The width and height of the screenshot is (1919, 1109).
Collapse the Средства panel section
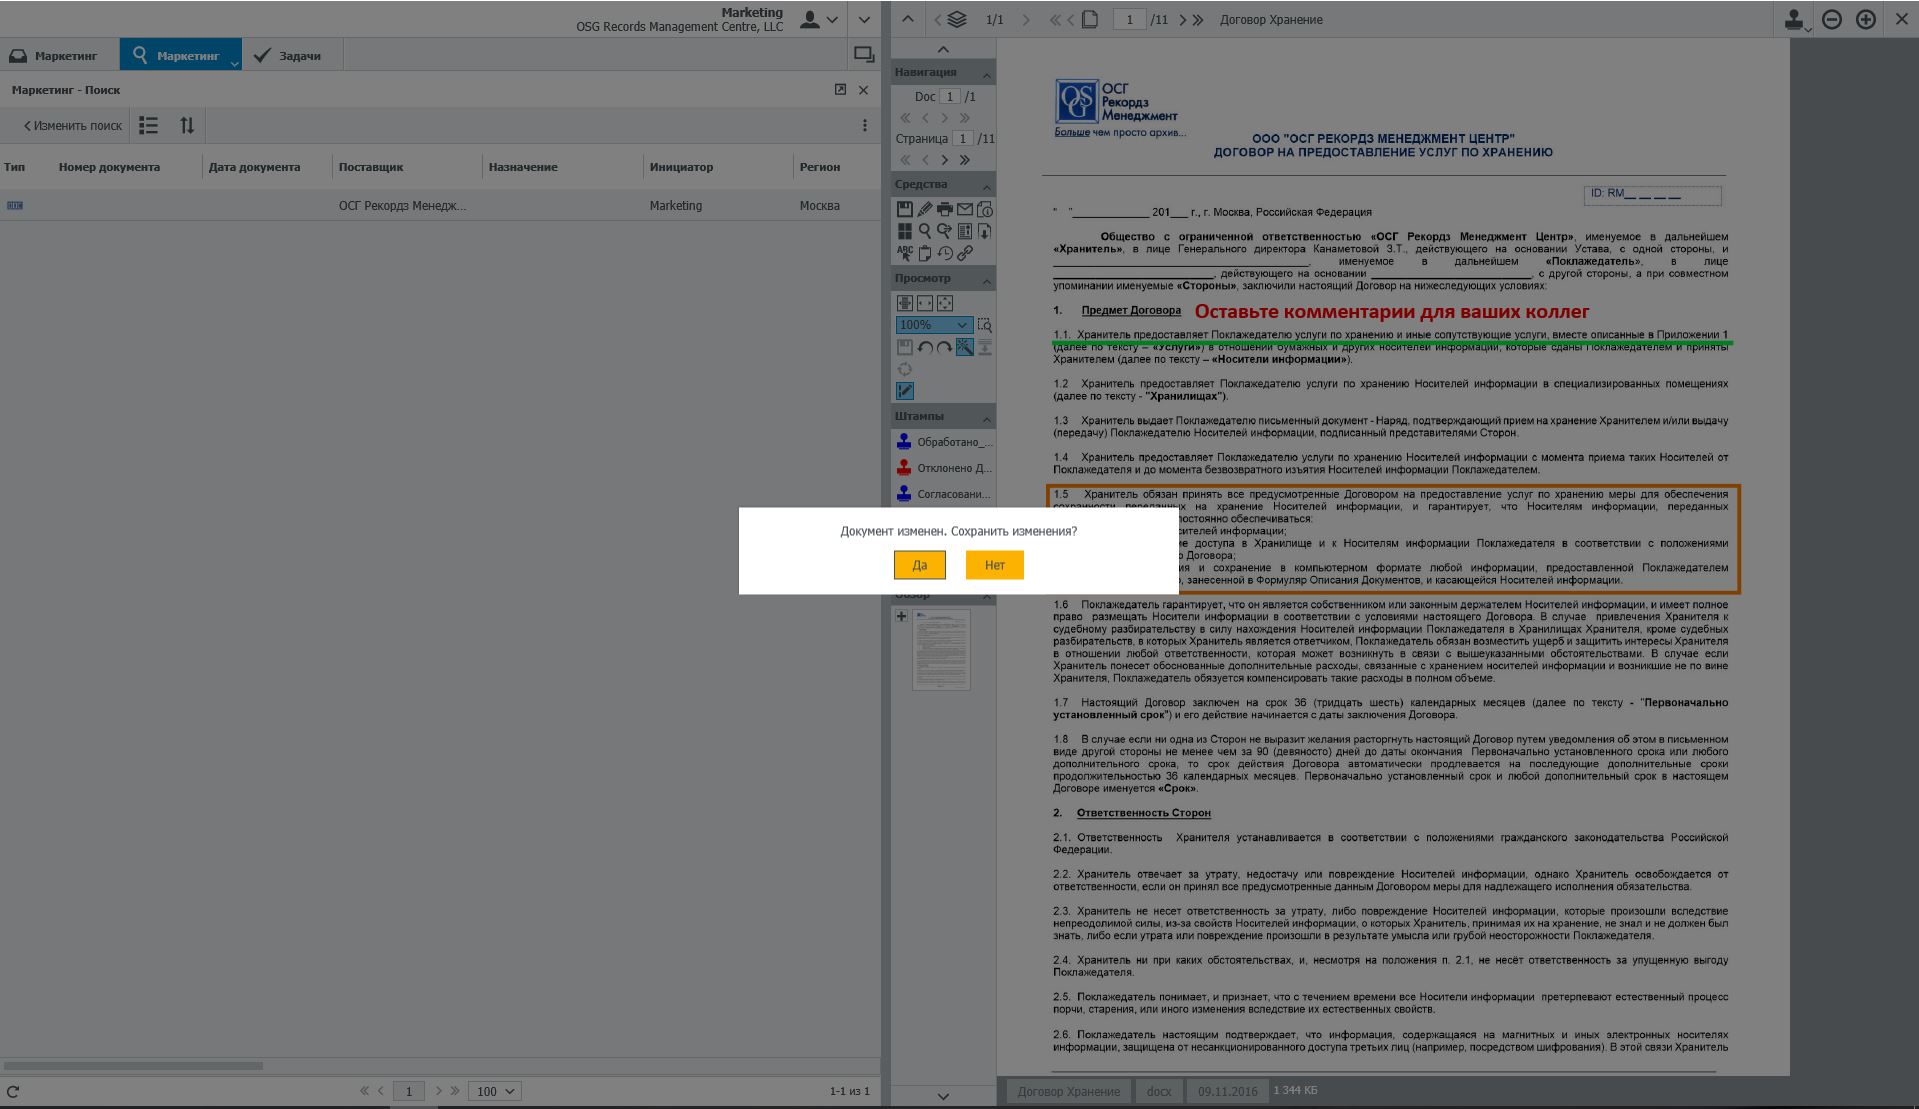(x=986, y=186)
